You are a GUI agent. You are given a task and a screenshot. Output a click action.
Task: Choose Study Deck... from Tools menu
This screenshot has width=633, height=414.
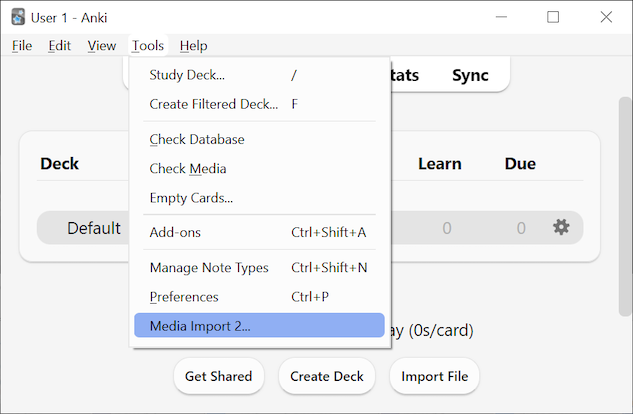click(259, 75)
